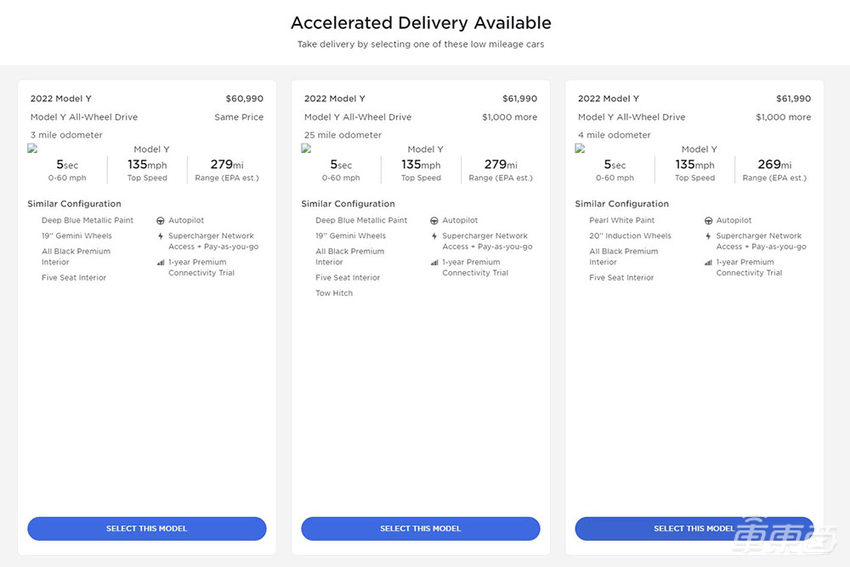Click Model Y image placeholder in 25 mile card
This screenshot has width=850, height=567.
click(x=307, y=148)
